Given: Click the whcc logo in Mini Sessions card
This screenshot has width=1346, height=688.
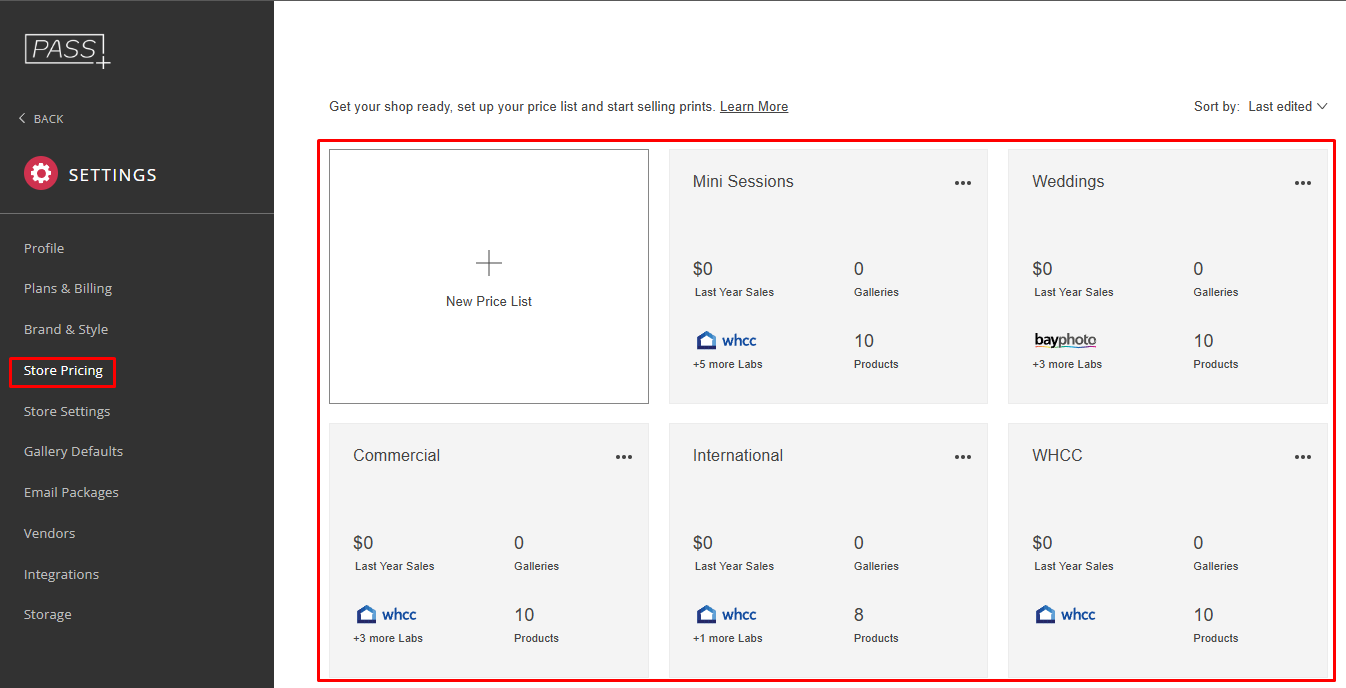Looking at the screenshot, I should (x=726, y=341).
